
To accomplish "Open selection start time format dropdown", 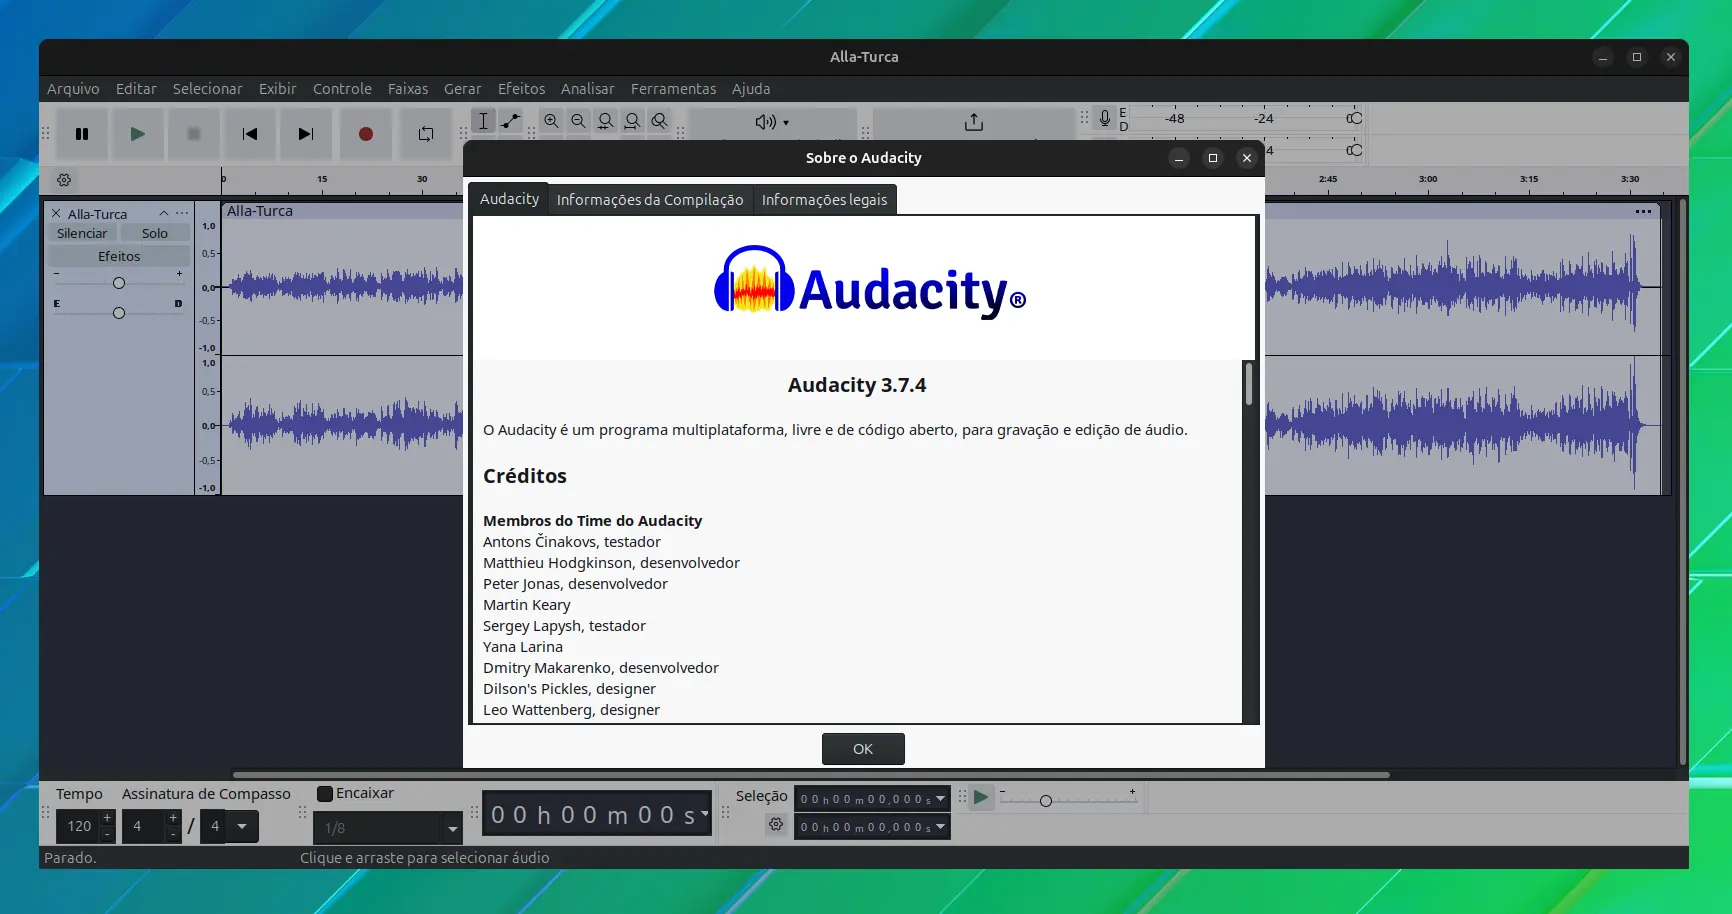I will 940,798.
